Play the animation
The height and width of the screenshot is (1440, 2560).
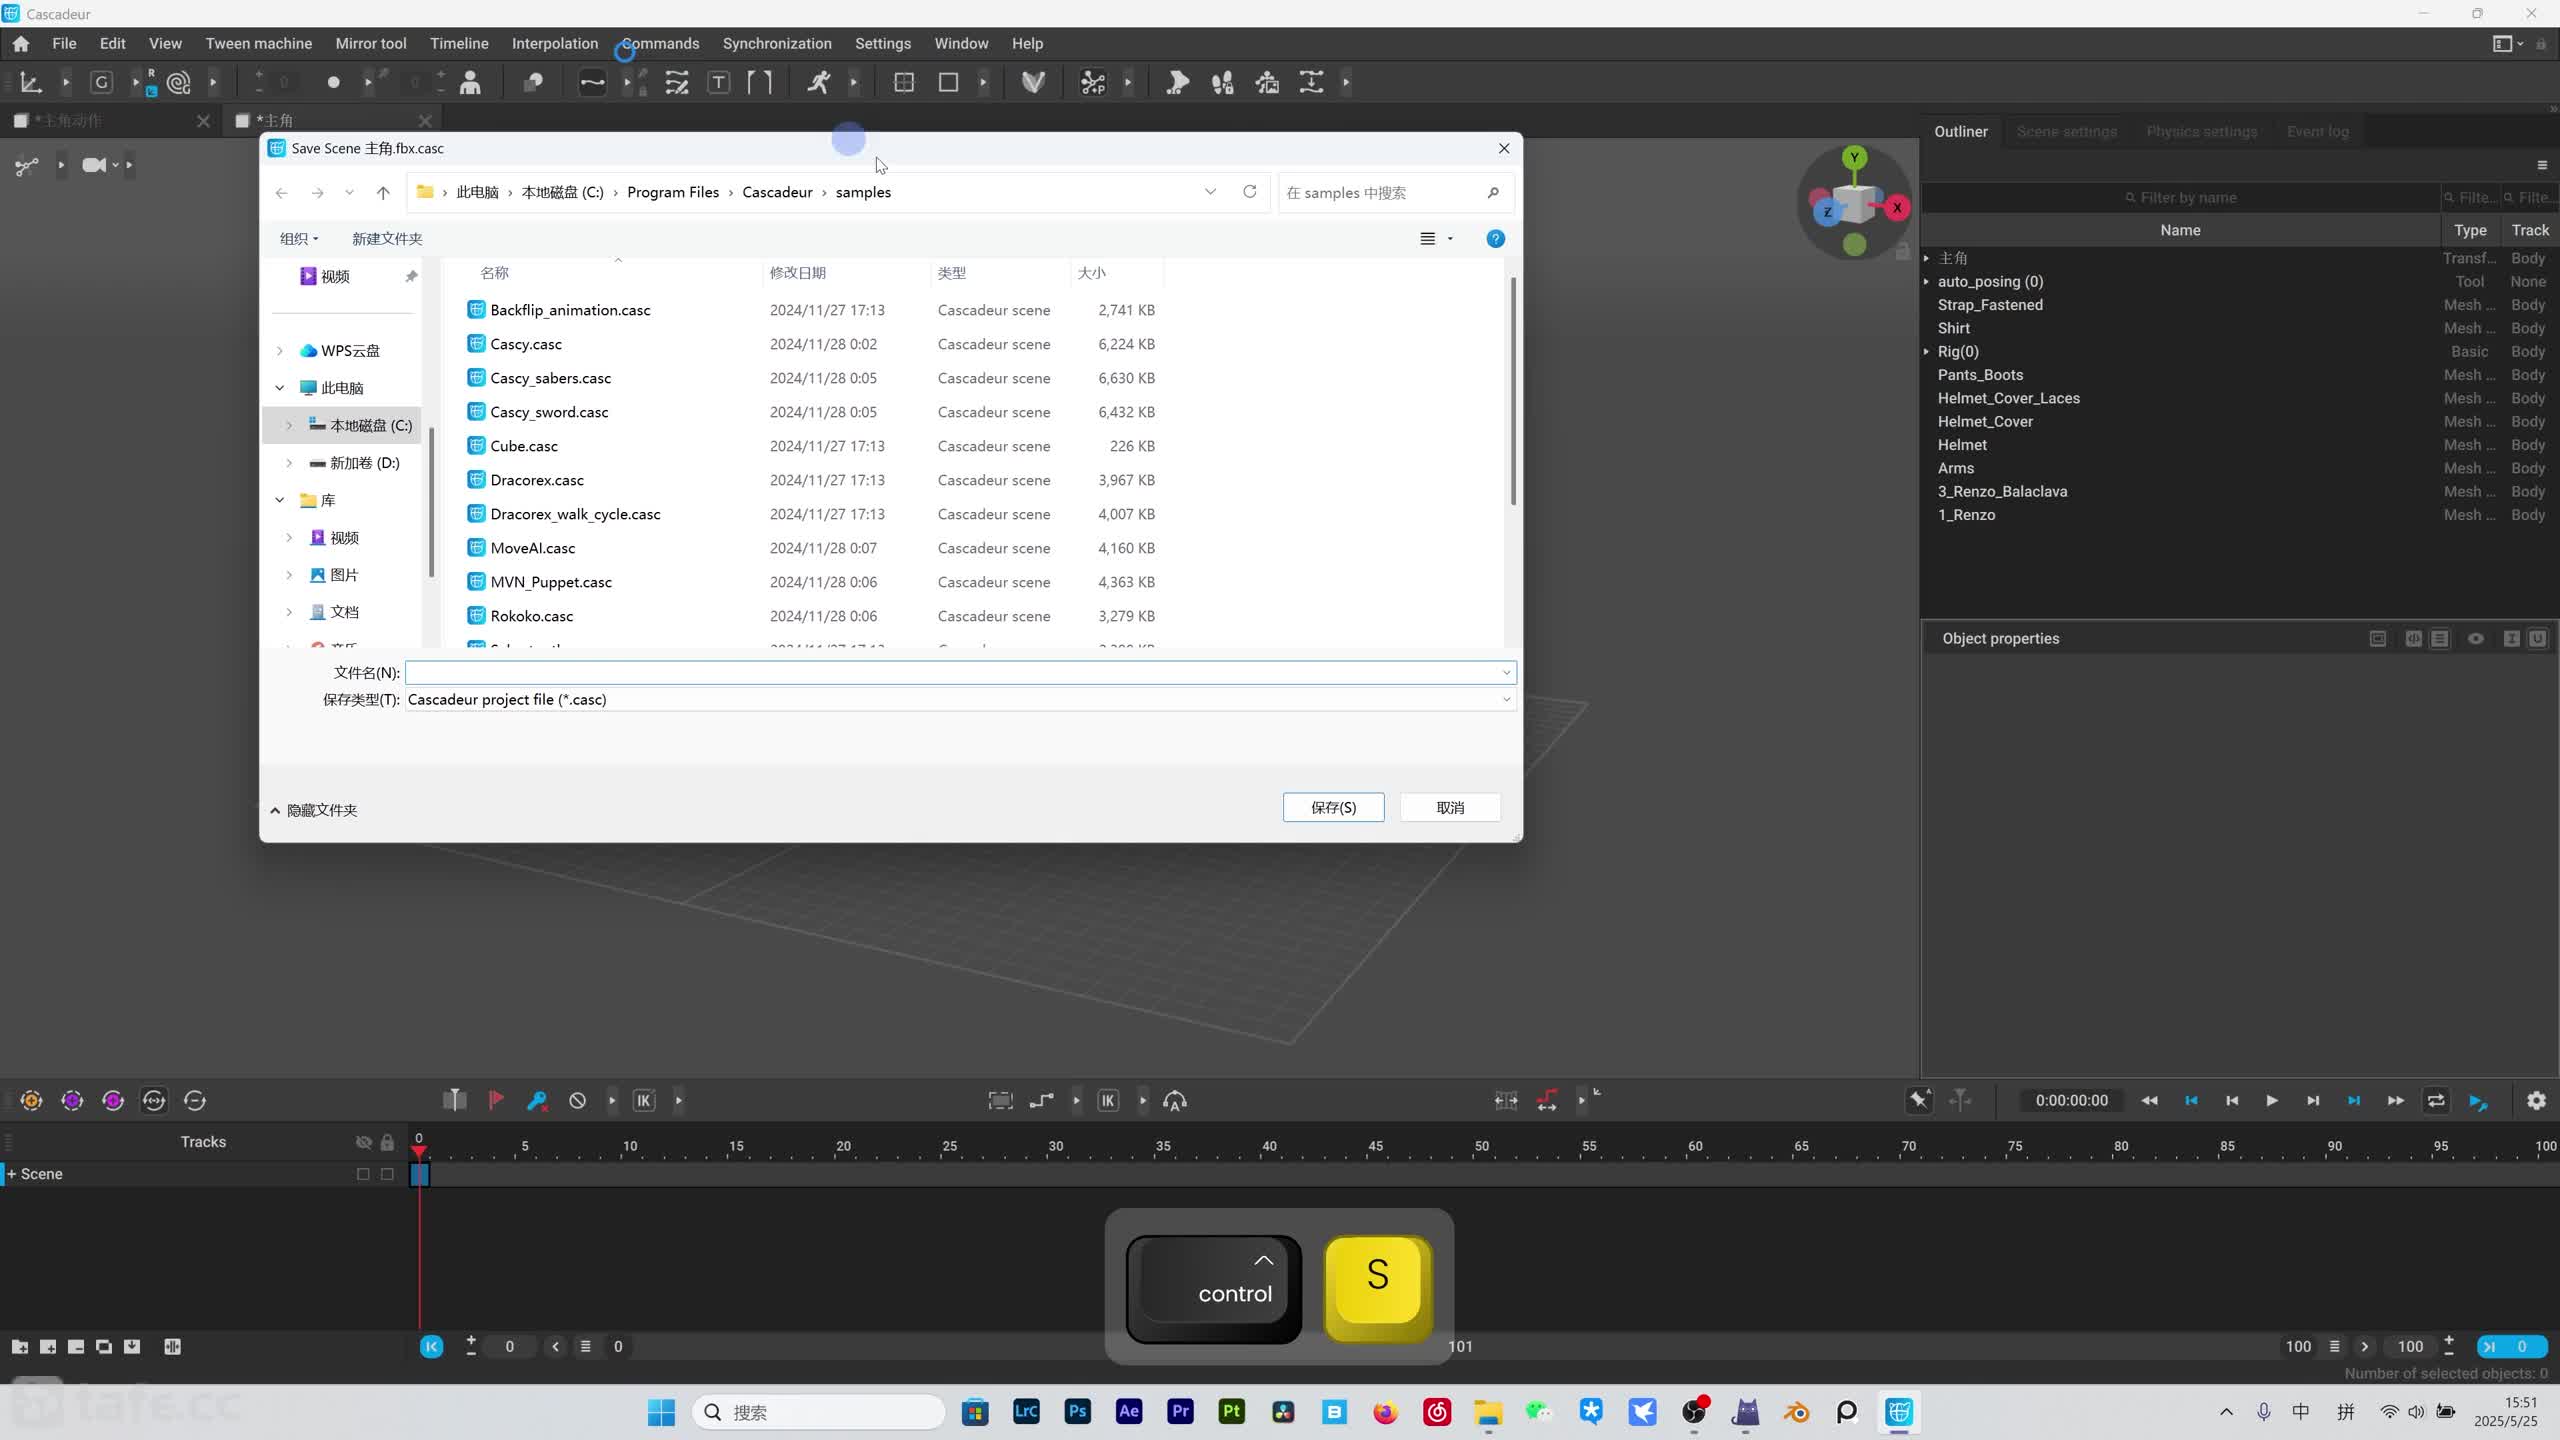click(x=2272, y=1100)
